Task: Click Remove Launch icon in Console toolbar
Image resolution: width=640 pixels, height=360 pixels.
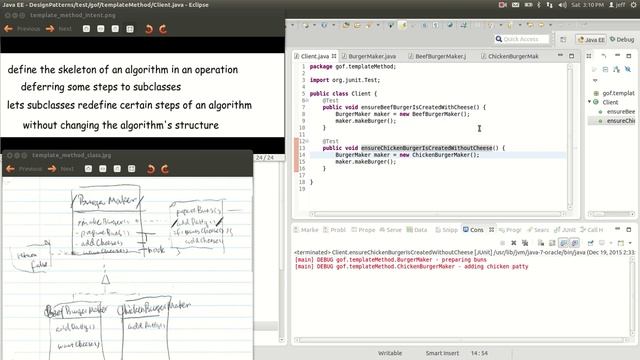Action: [x=513, y=243]
